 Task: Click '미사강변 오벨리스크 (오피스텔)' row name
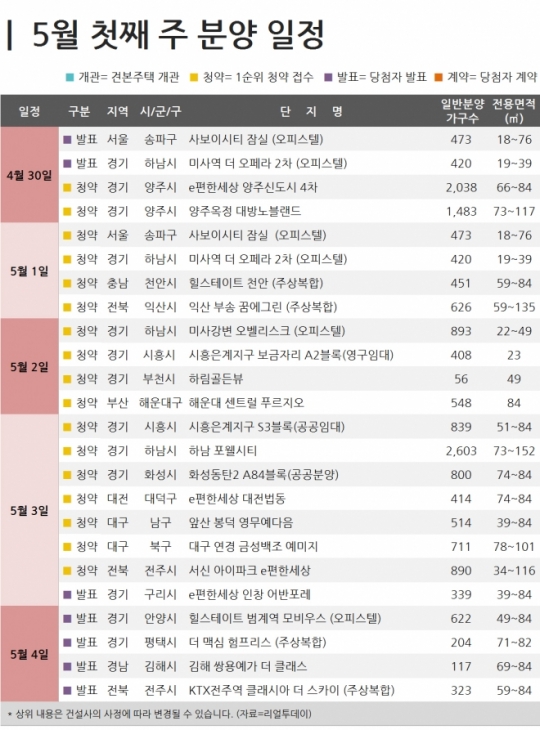(267, 331)
